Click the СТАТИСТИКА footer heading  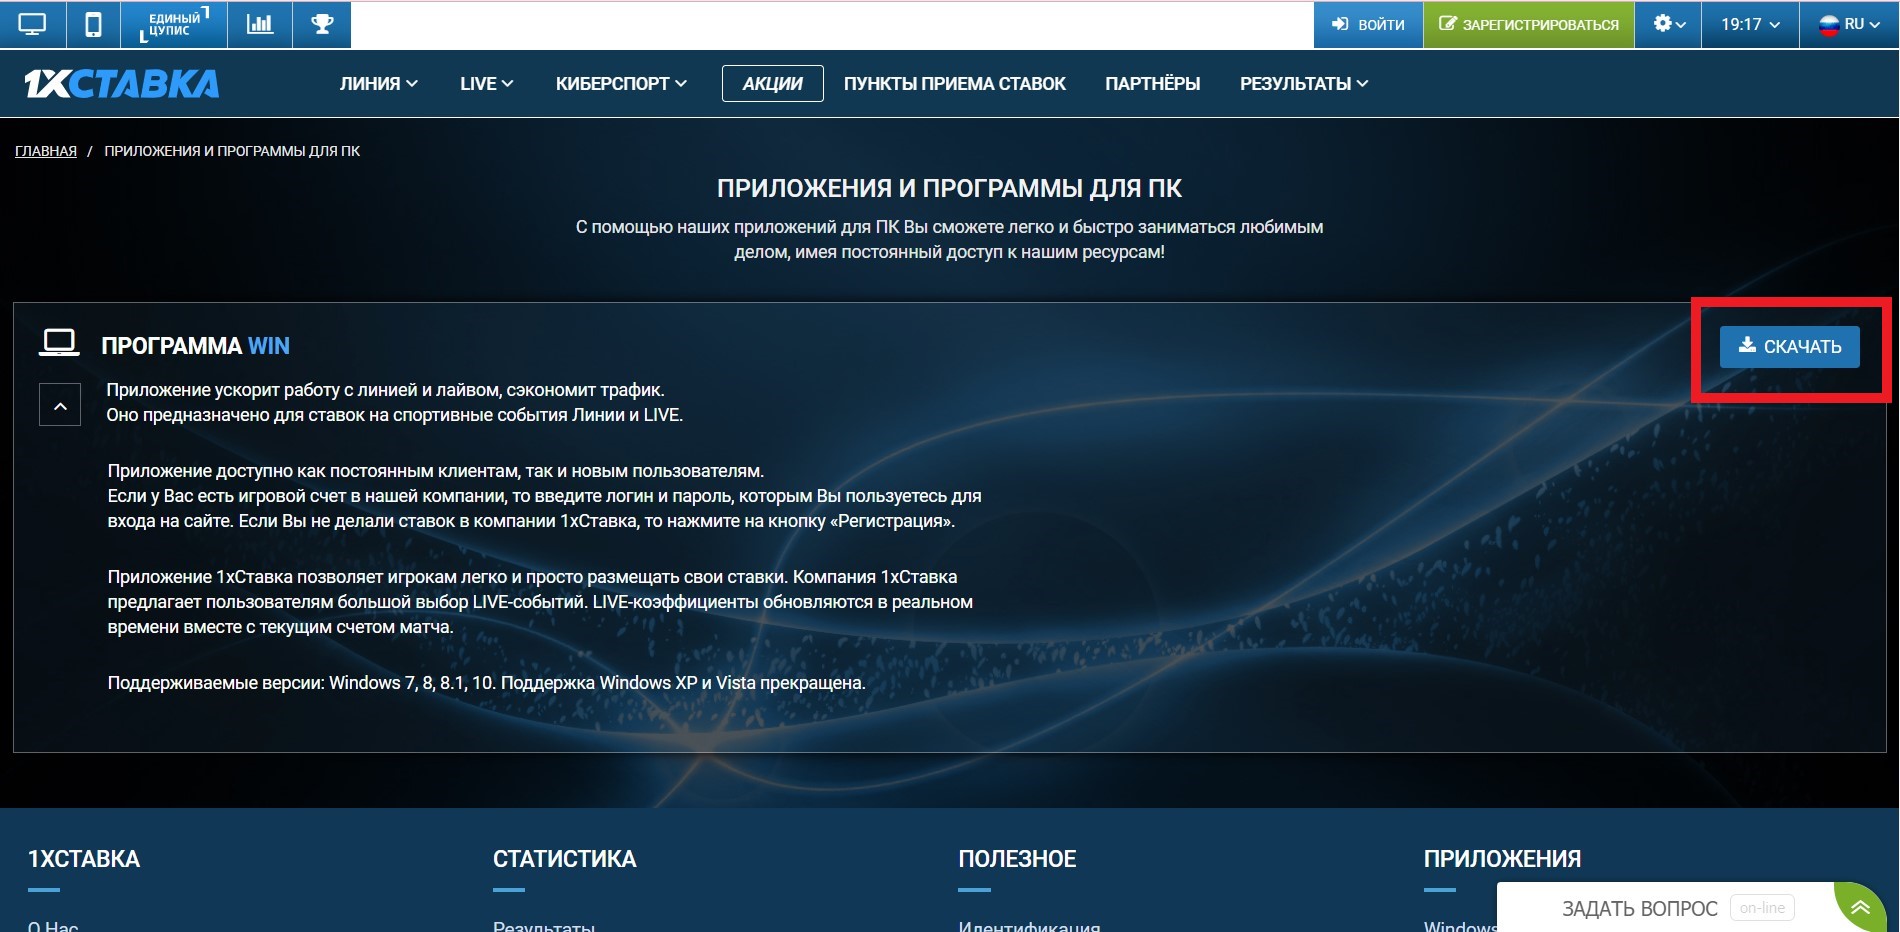564,859
